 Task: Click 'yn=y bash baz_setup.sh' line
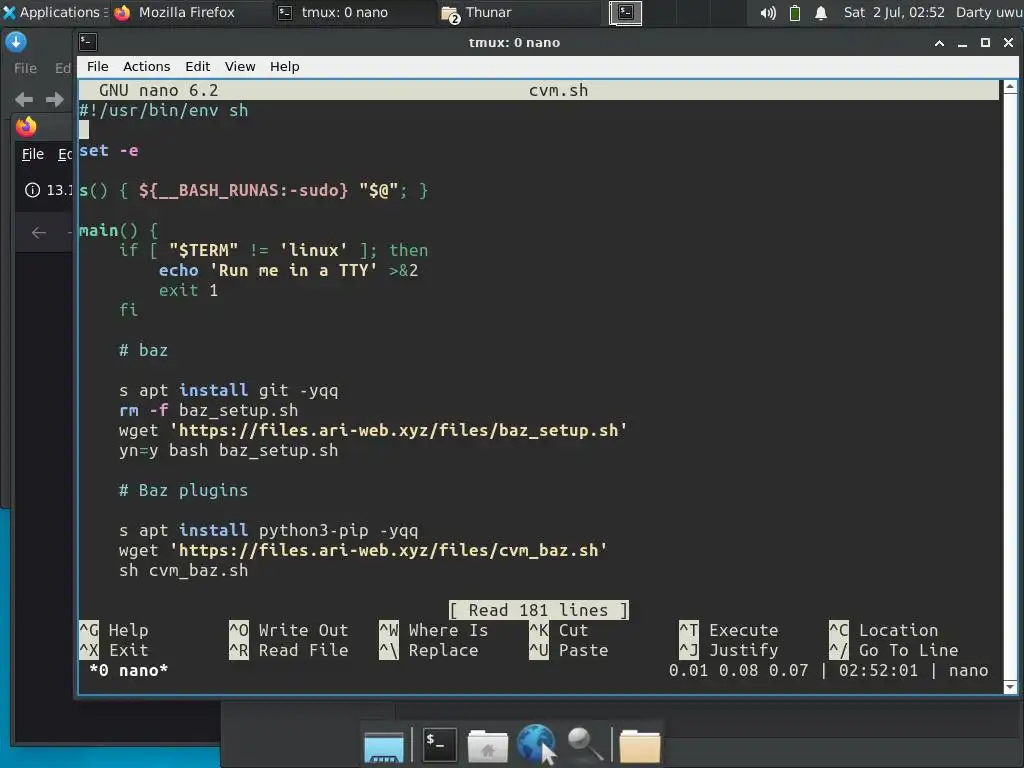pyautogui.click(x=229, y=451)
